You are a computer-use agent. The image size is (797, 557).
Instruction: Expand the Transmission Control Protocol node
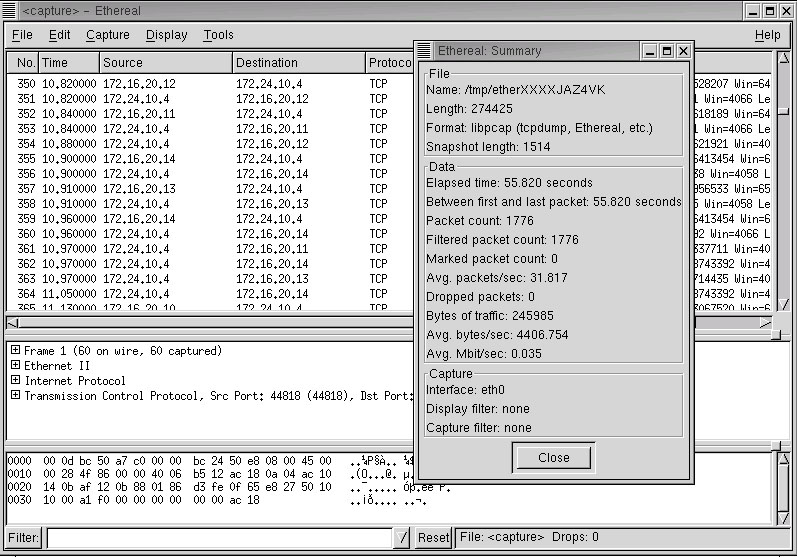point(16,395)
